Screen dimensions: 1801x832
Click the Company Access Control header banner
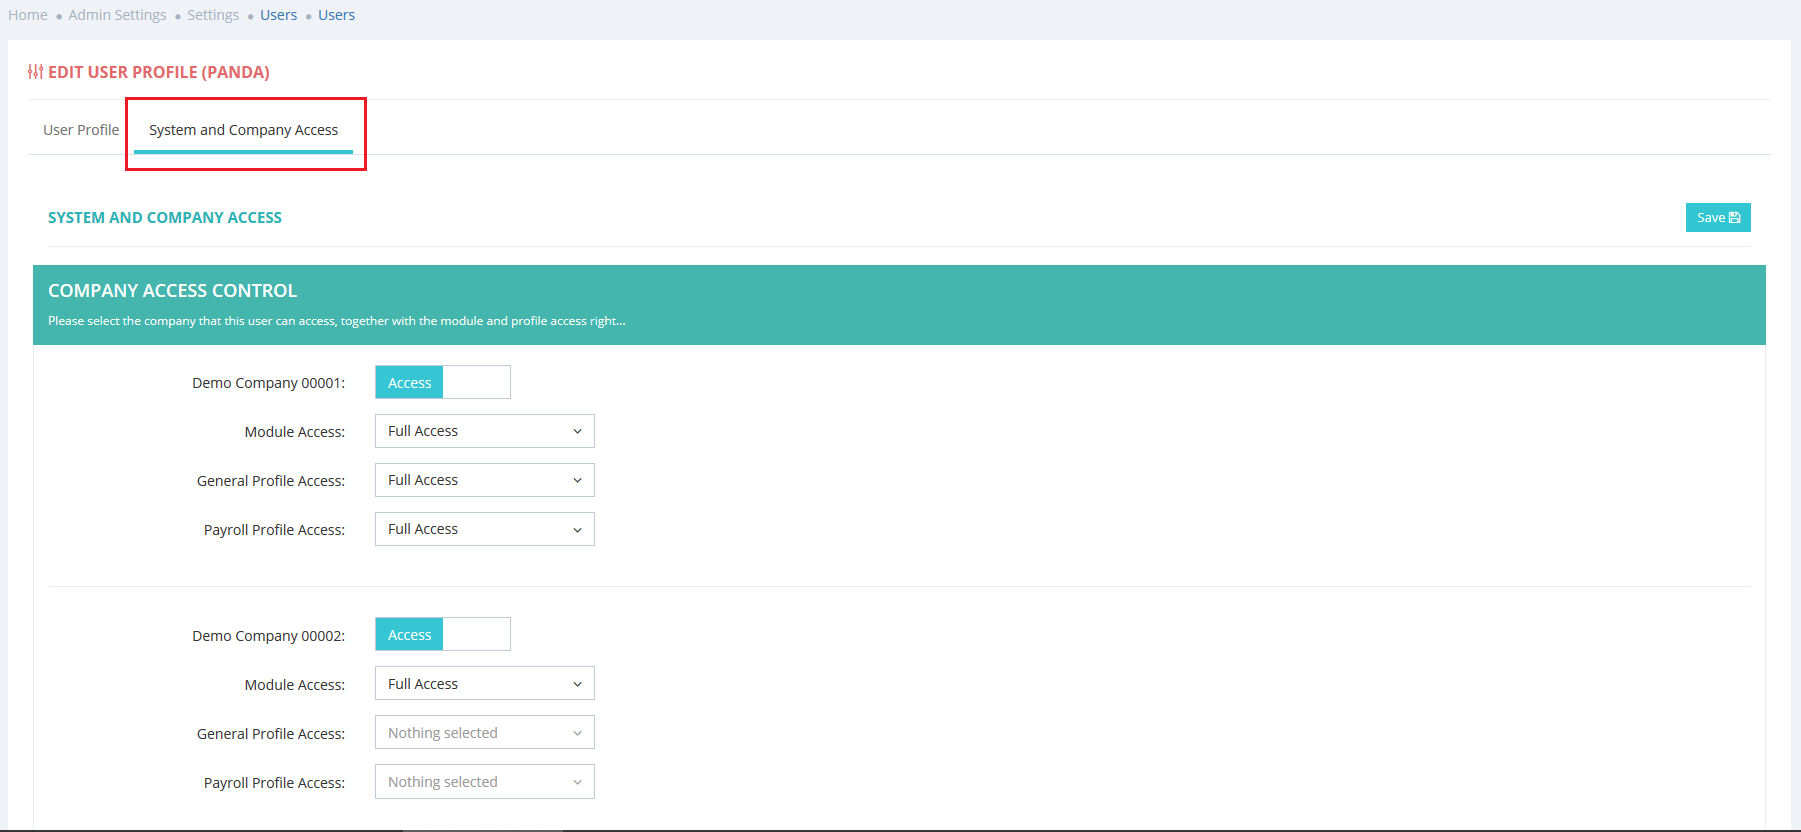[898, 304]
